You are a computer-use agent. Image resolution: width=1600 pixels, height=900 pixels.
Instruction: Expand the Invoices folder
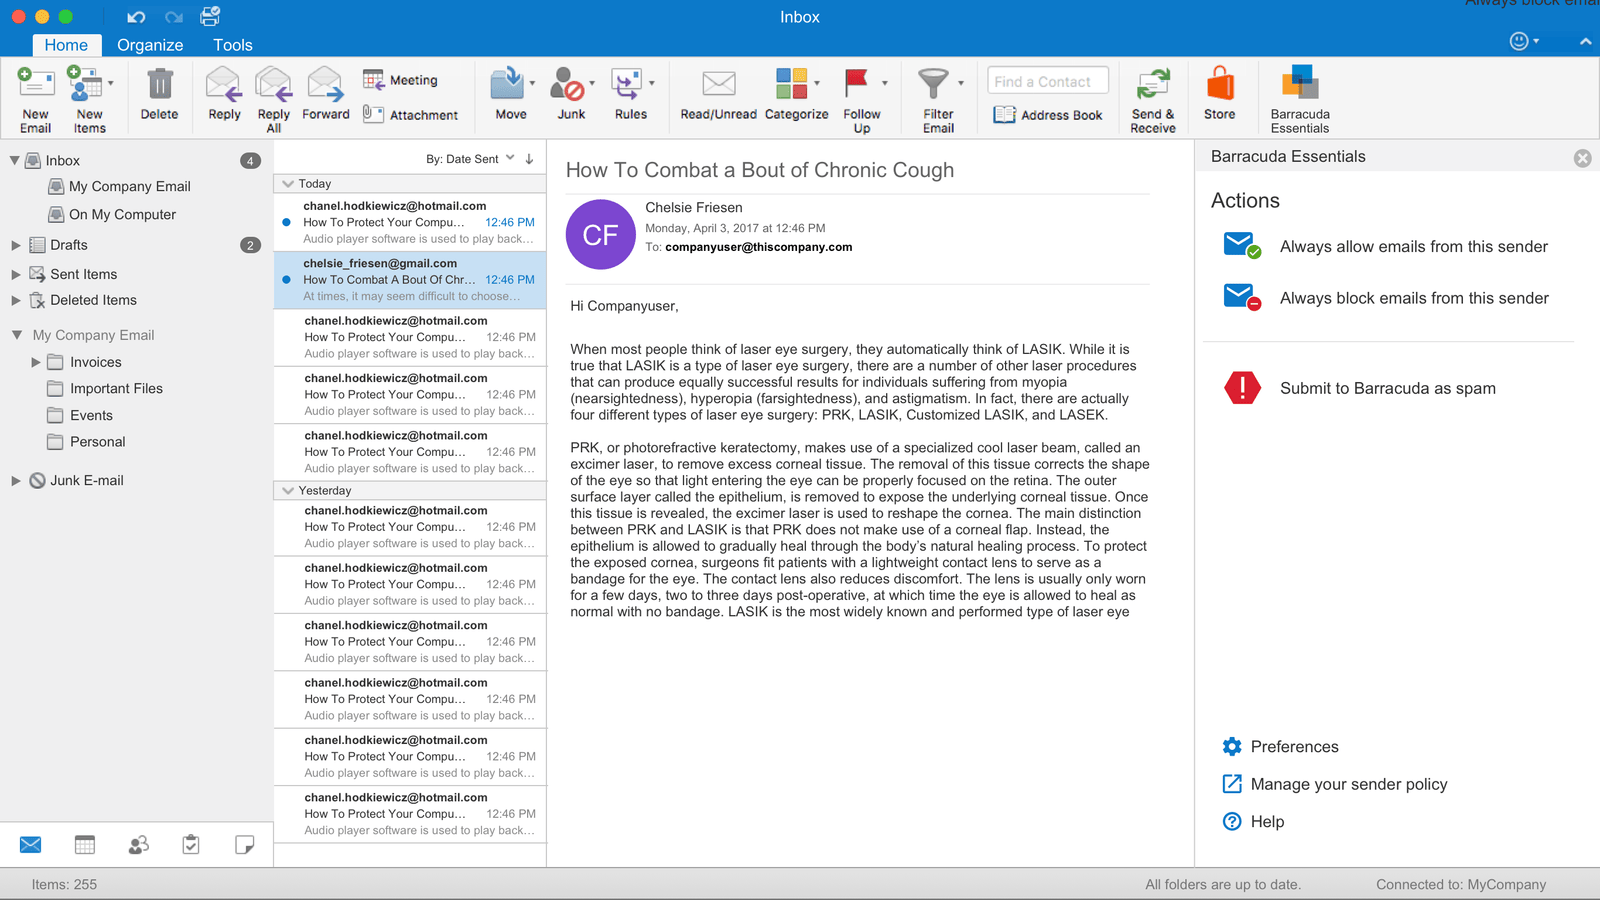click(36, 362)
